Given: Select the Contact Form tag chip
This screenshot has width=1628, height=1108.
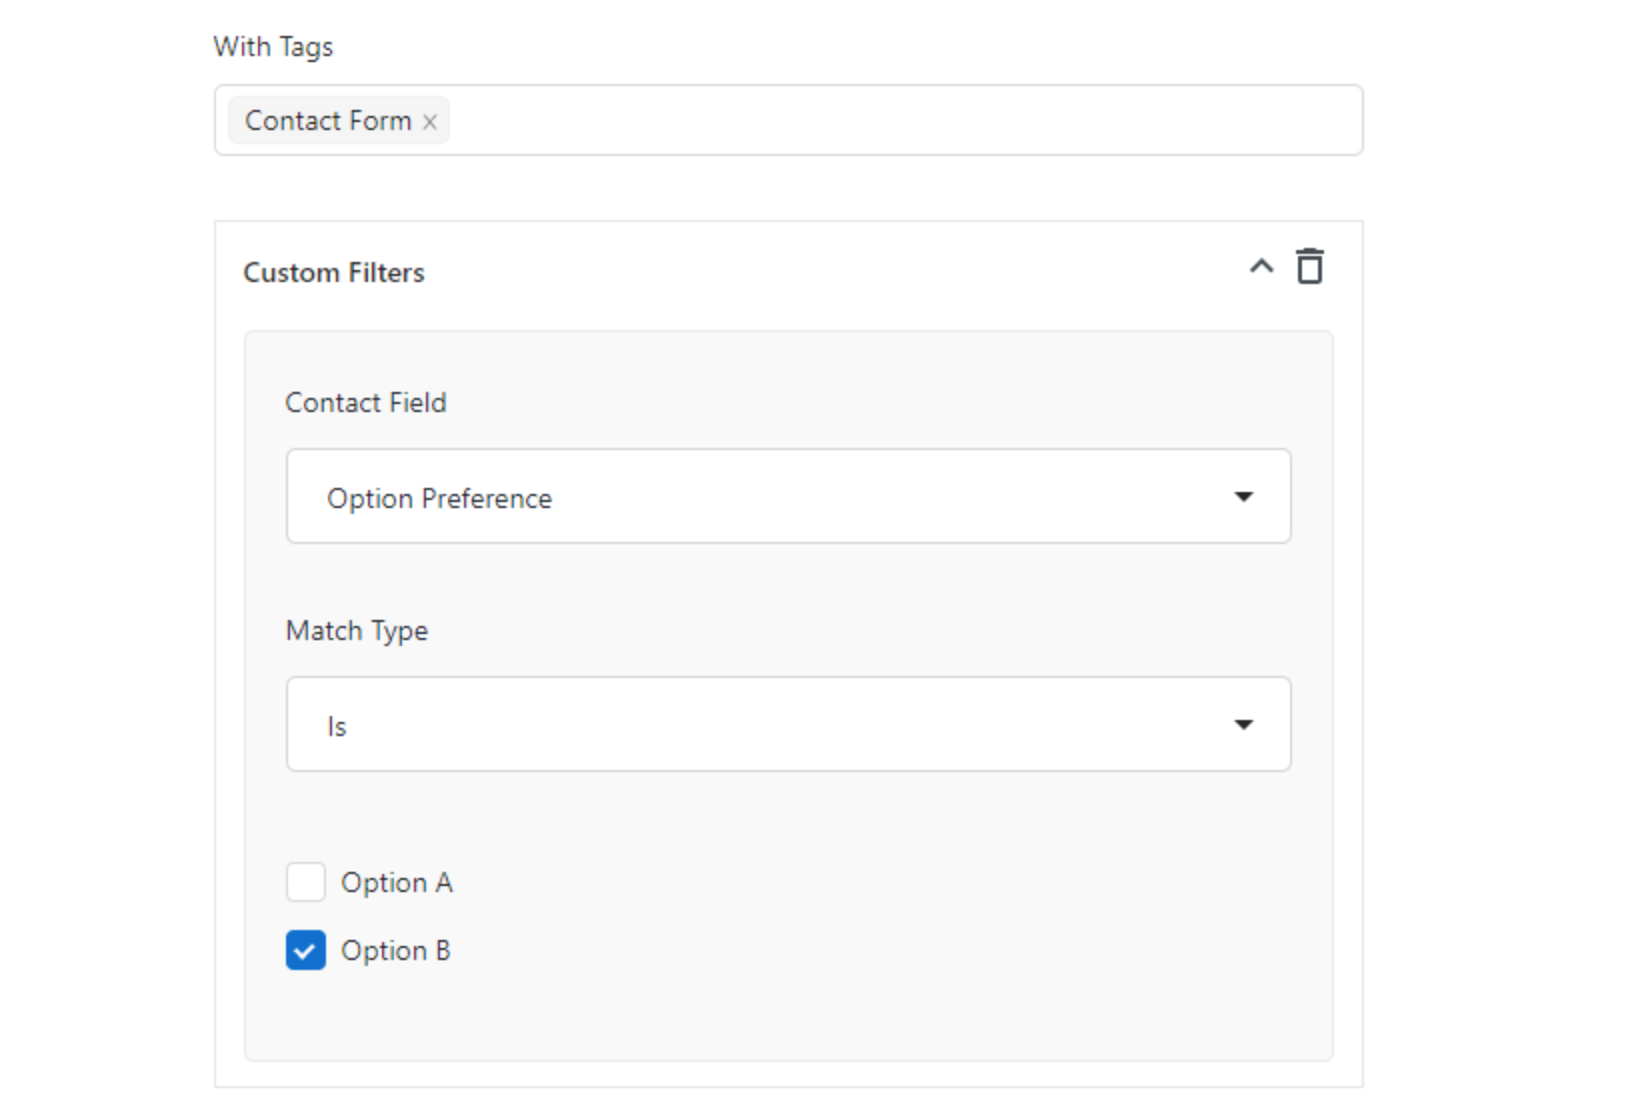Looking at the screenshot, I should (x=327, y=121).
